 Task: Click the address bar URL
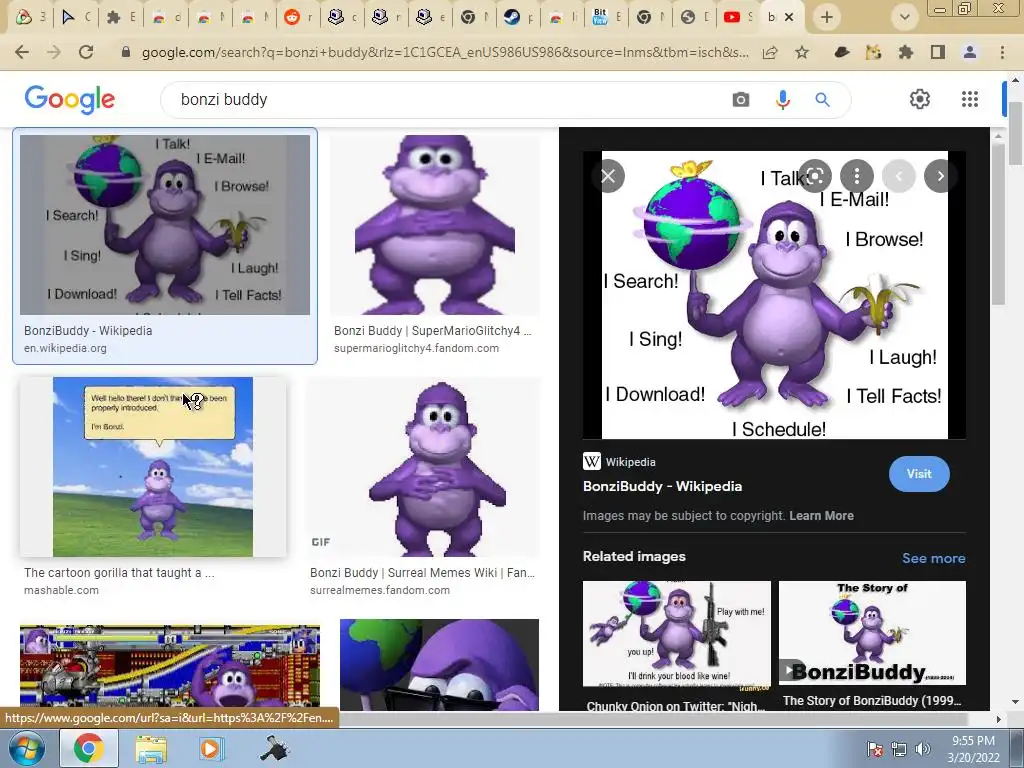click(x=444, y=52)
